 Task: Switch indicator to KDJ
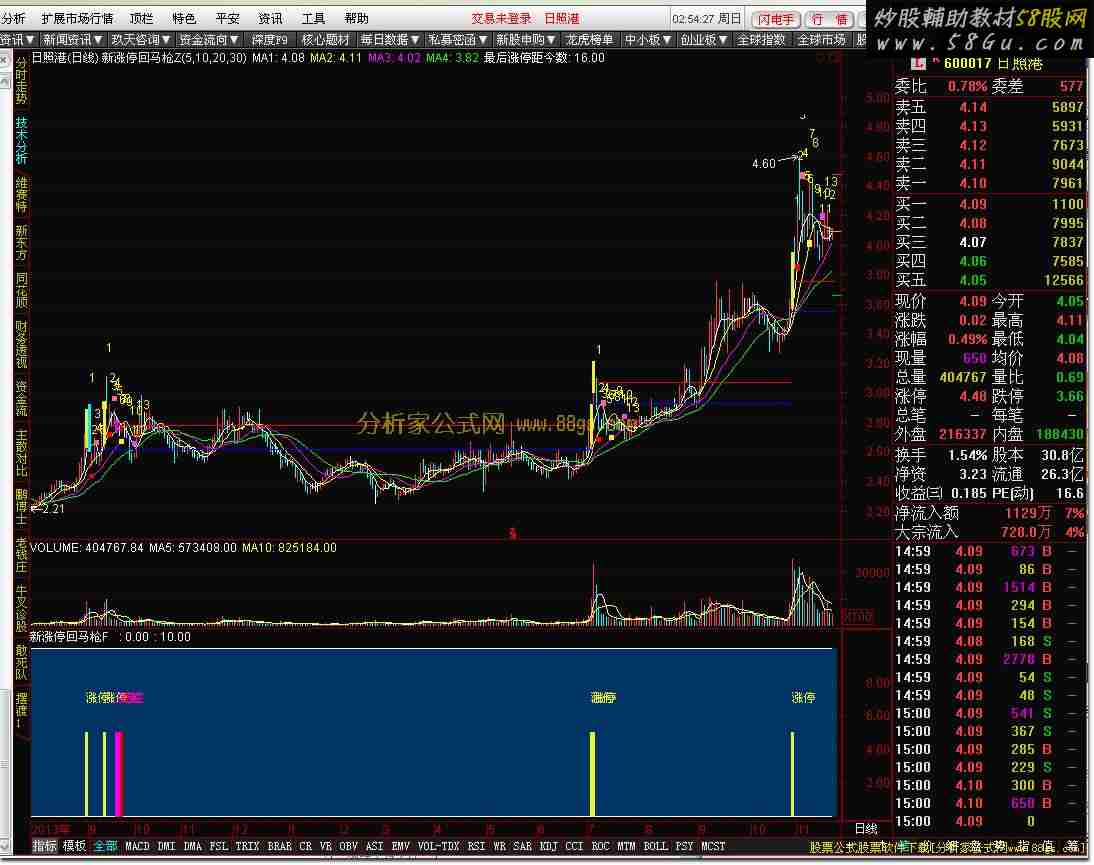coord(548,846)
